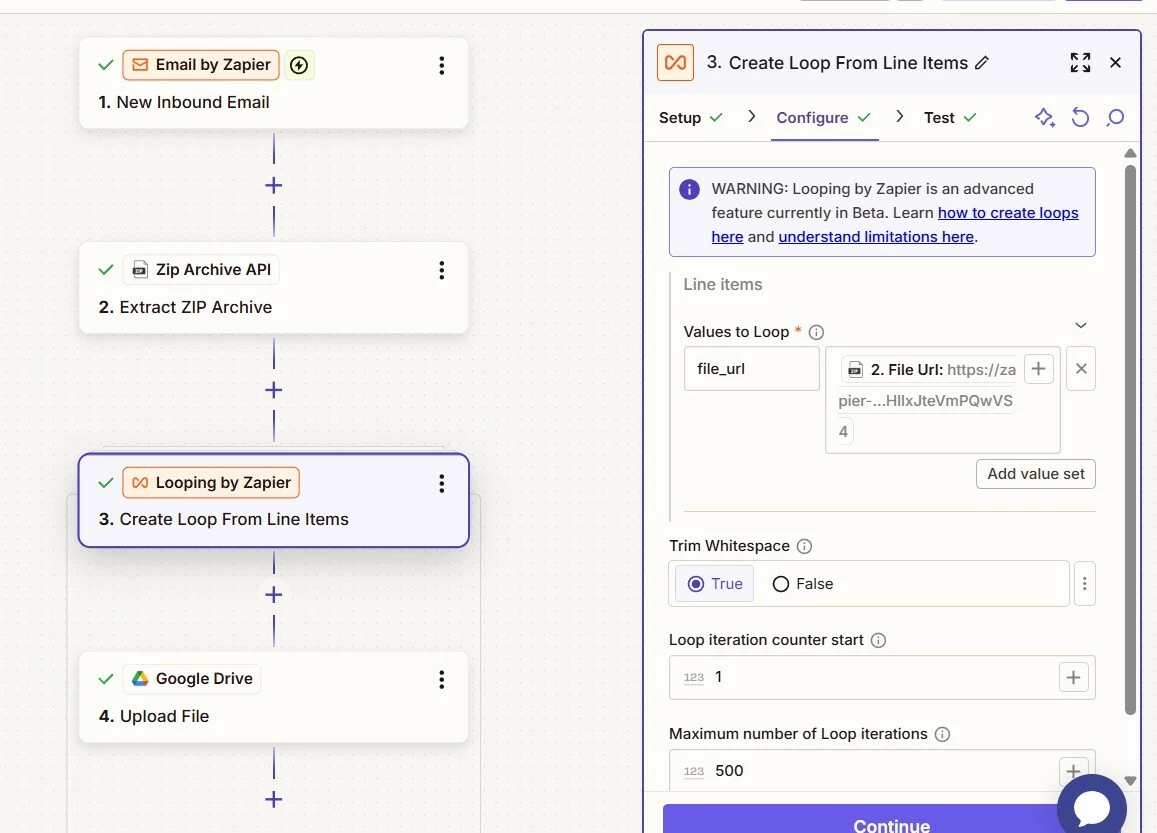
Task: Insert data in Loop iteration counter start field
Action: click(1074, 677)
